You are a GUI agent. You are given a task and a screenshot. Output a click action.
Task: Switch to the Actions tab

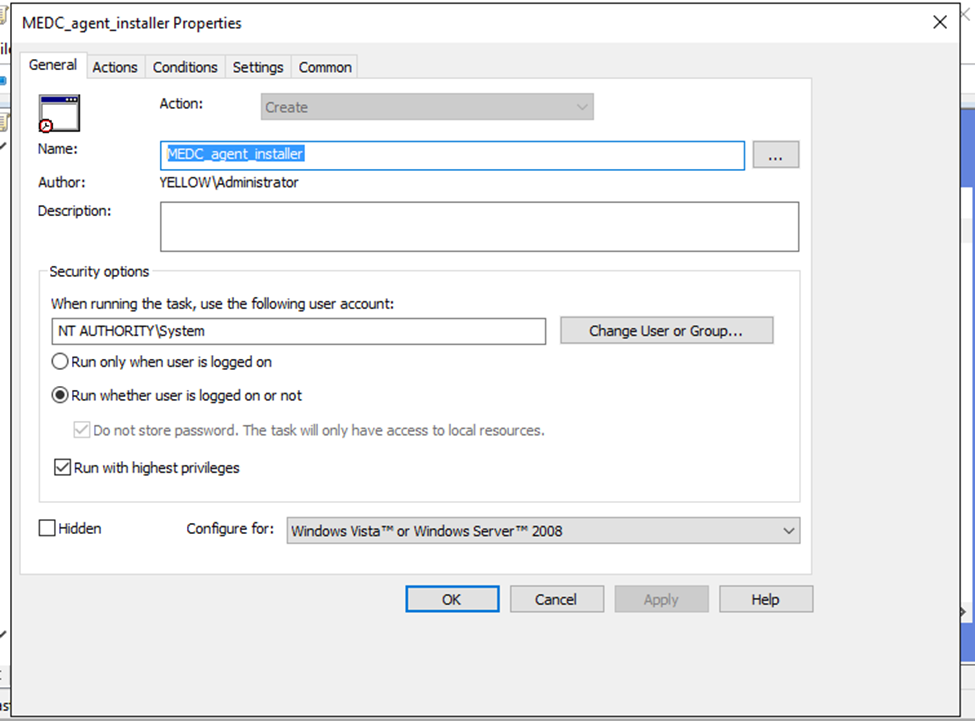tap(115, 67)
